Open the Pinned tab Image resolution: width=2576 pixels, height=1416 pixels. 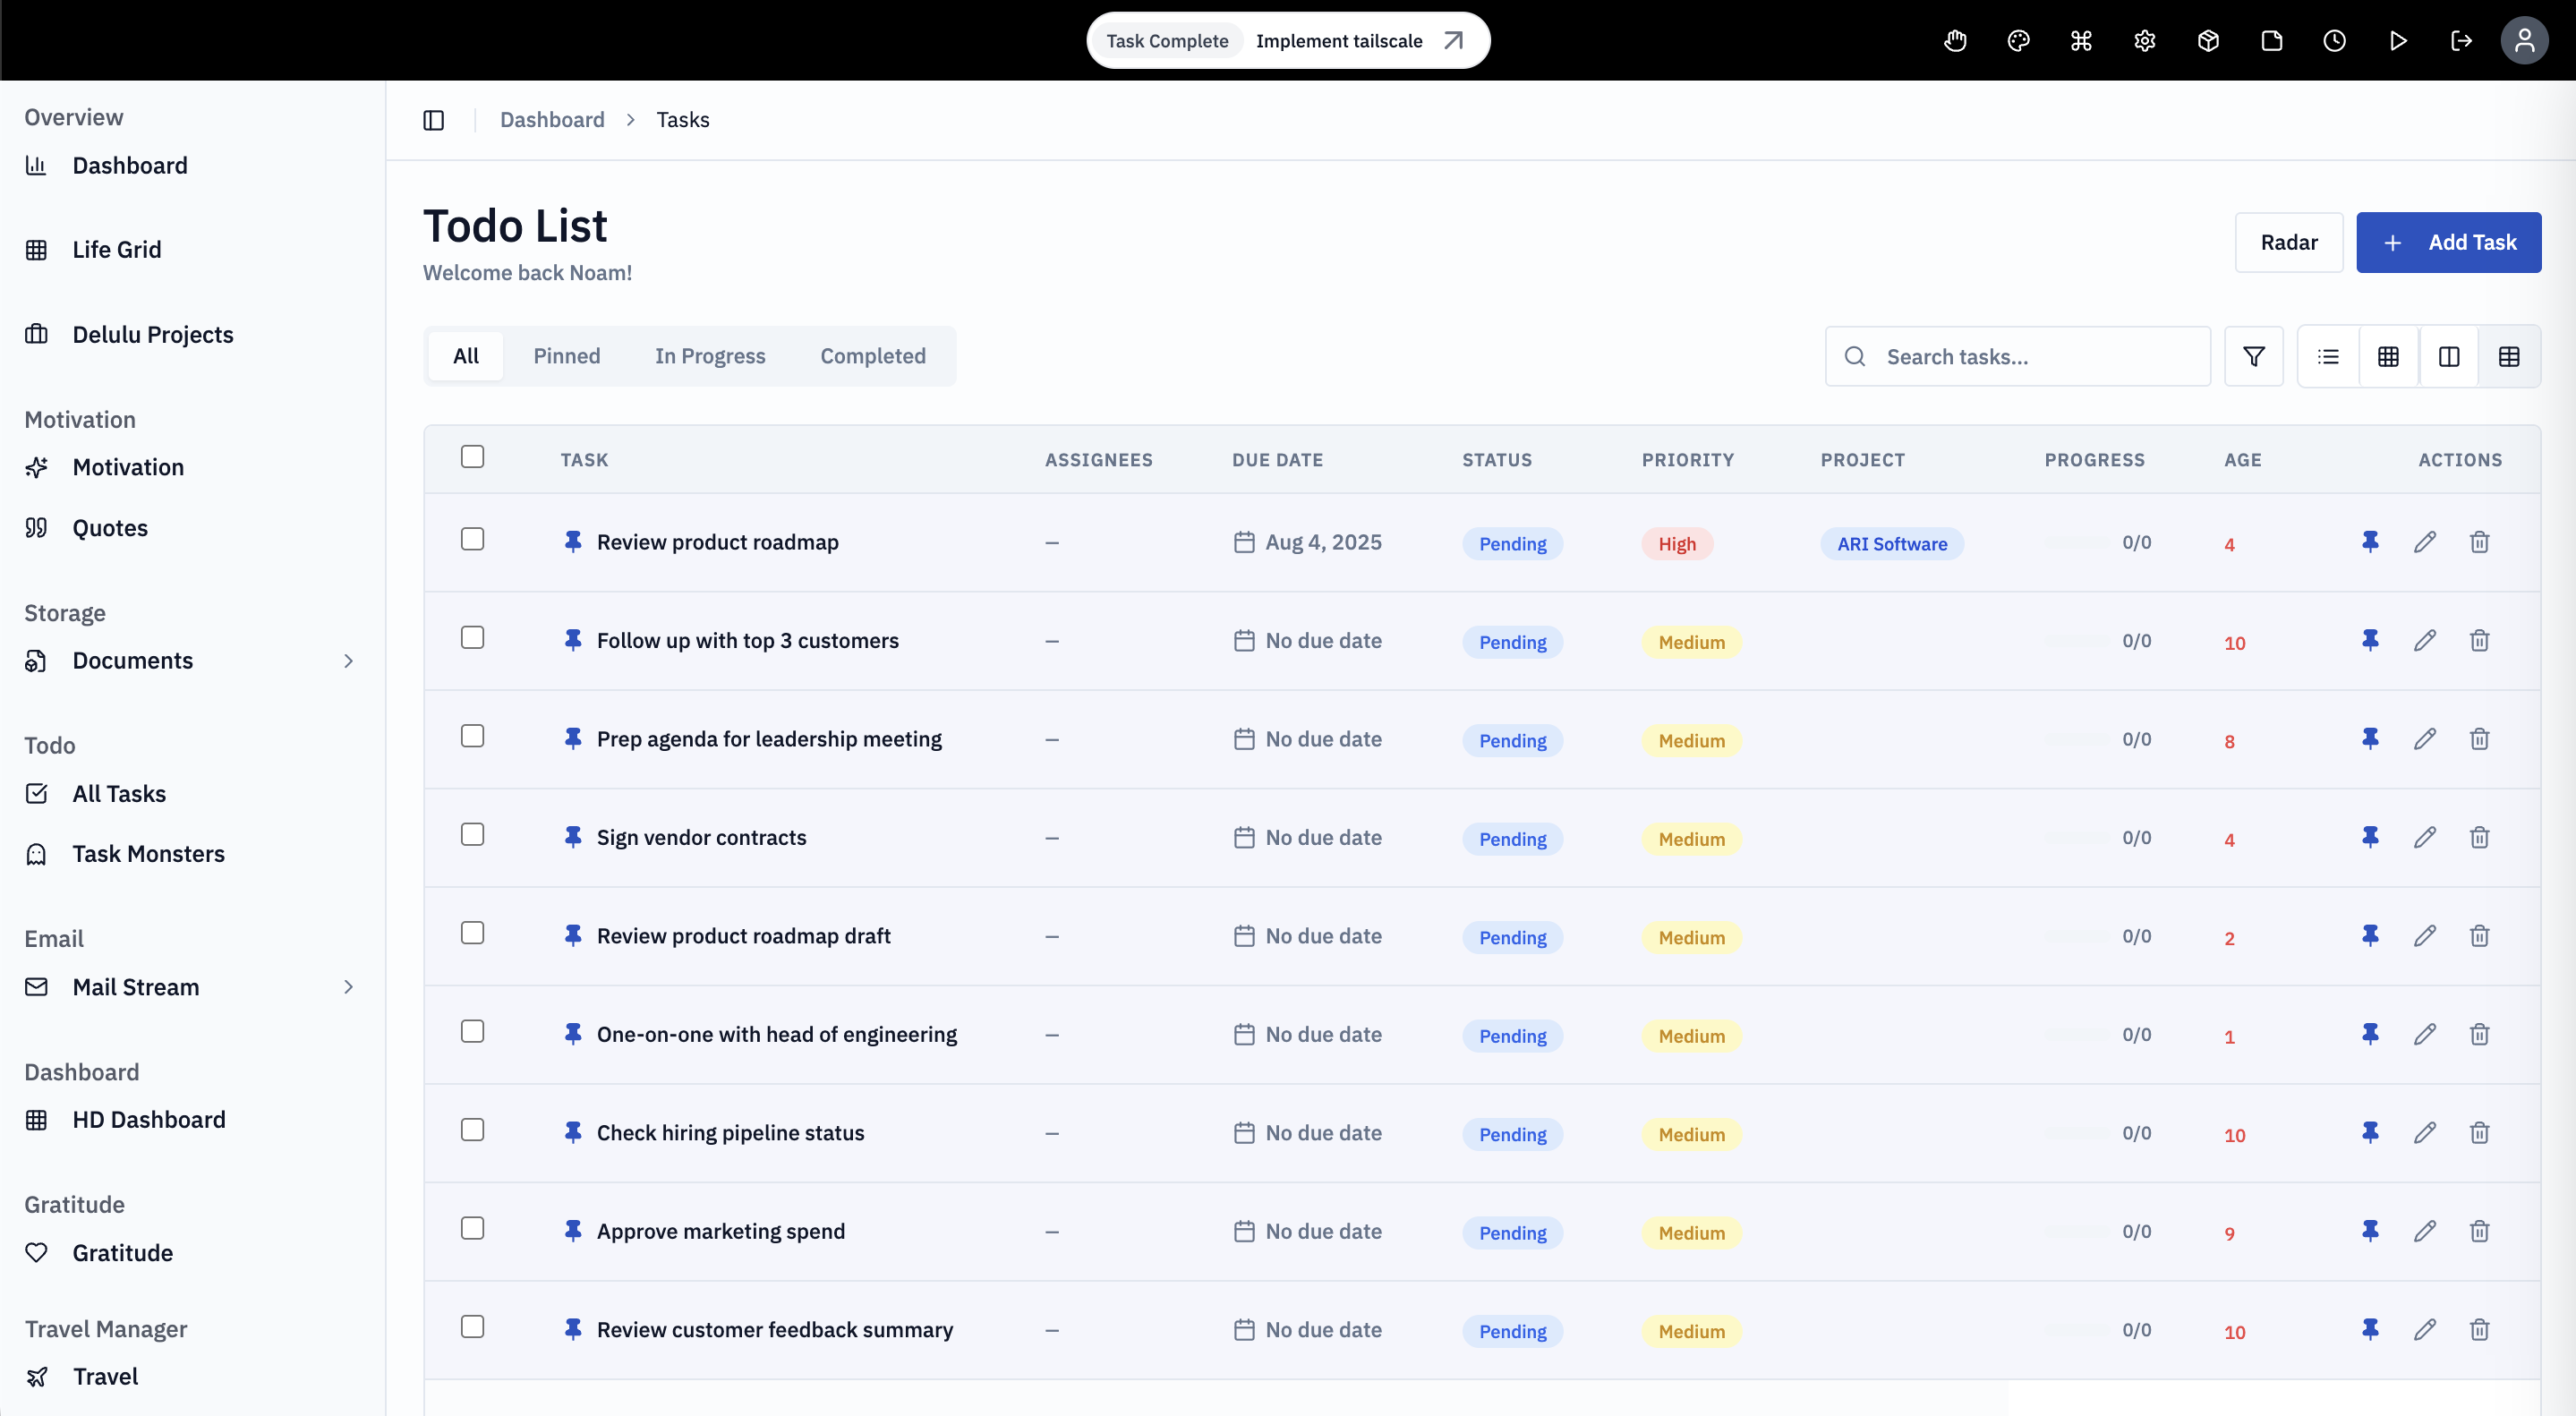pyautogui.click(x=567, y=356)
